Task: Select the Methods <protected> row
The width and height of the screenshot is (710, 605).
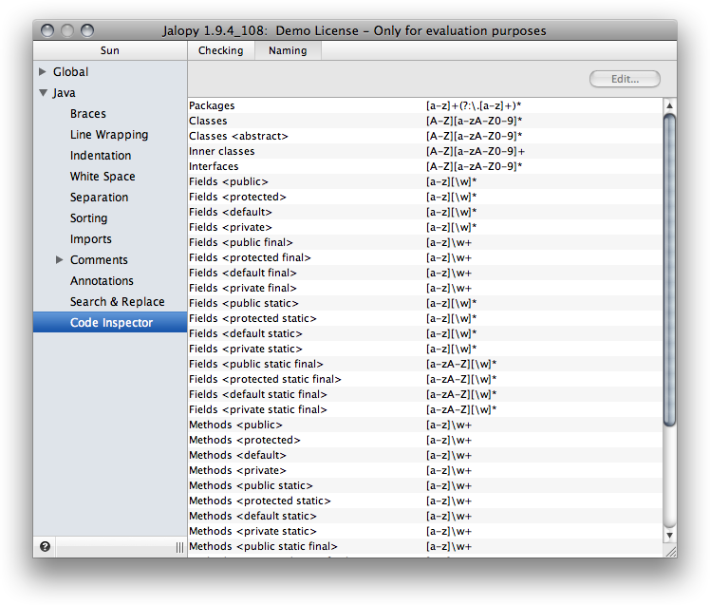Action: tap(425, 440)
